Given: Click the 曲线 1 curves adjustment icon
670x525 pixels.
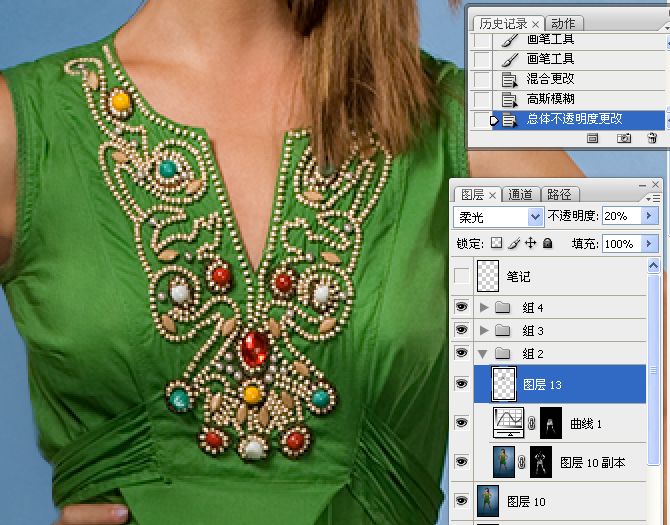Looking at the screenshot, I should 508,423.
